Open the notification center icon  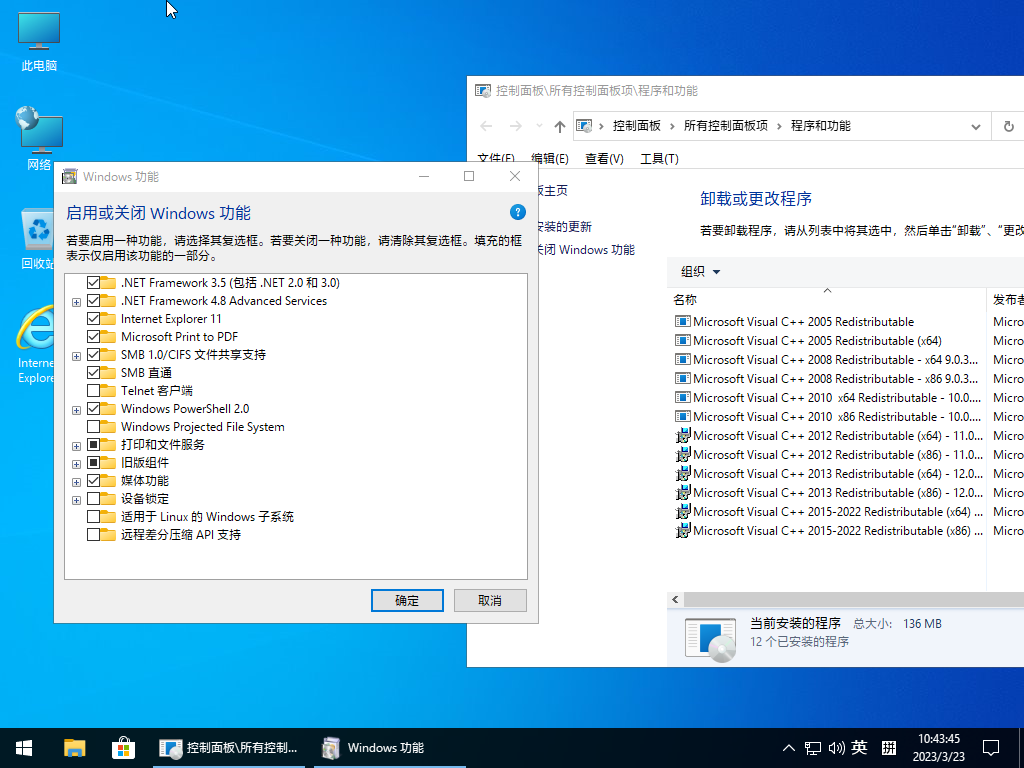[990, 747]
